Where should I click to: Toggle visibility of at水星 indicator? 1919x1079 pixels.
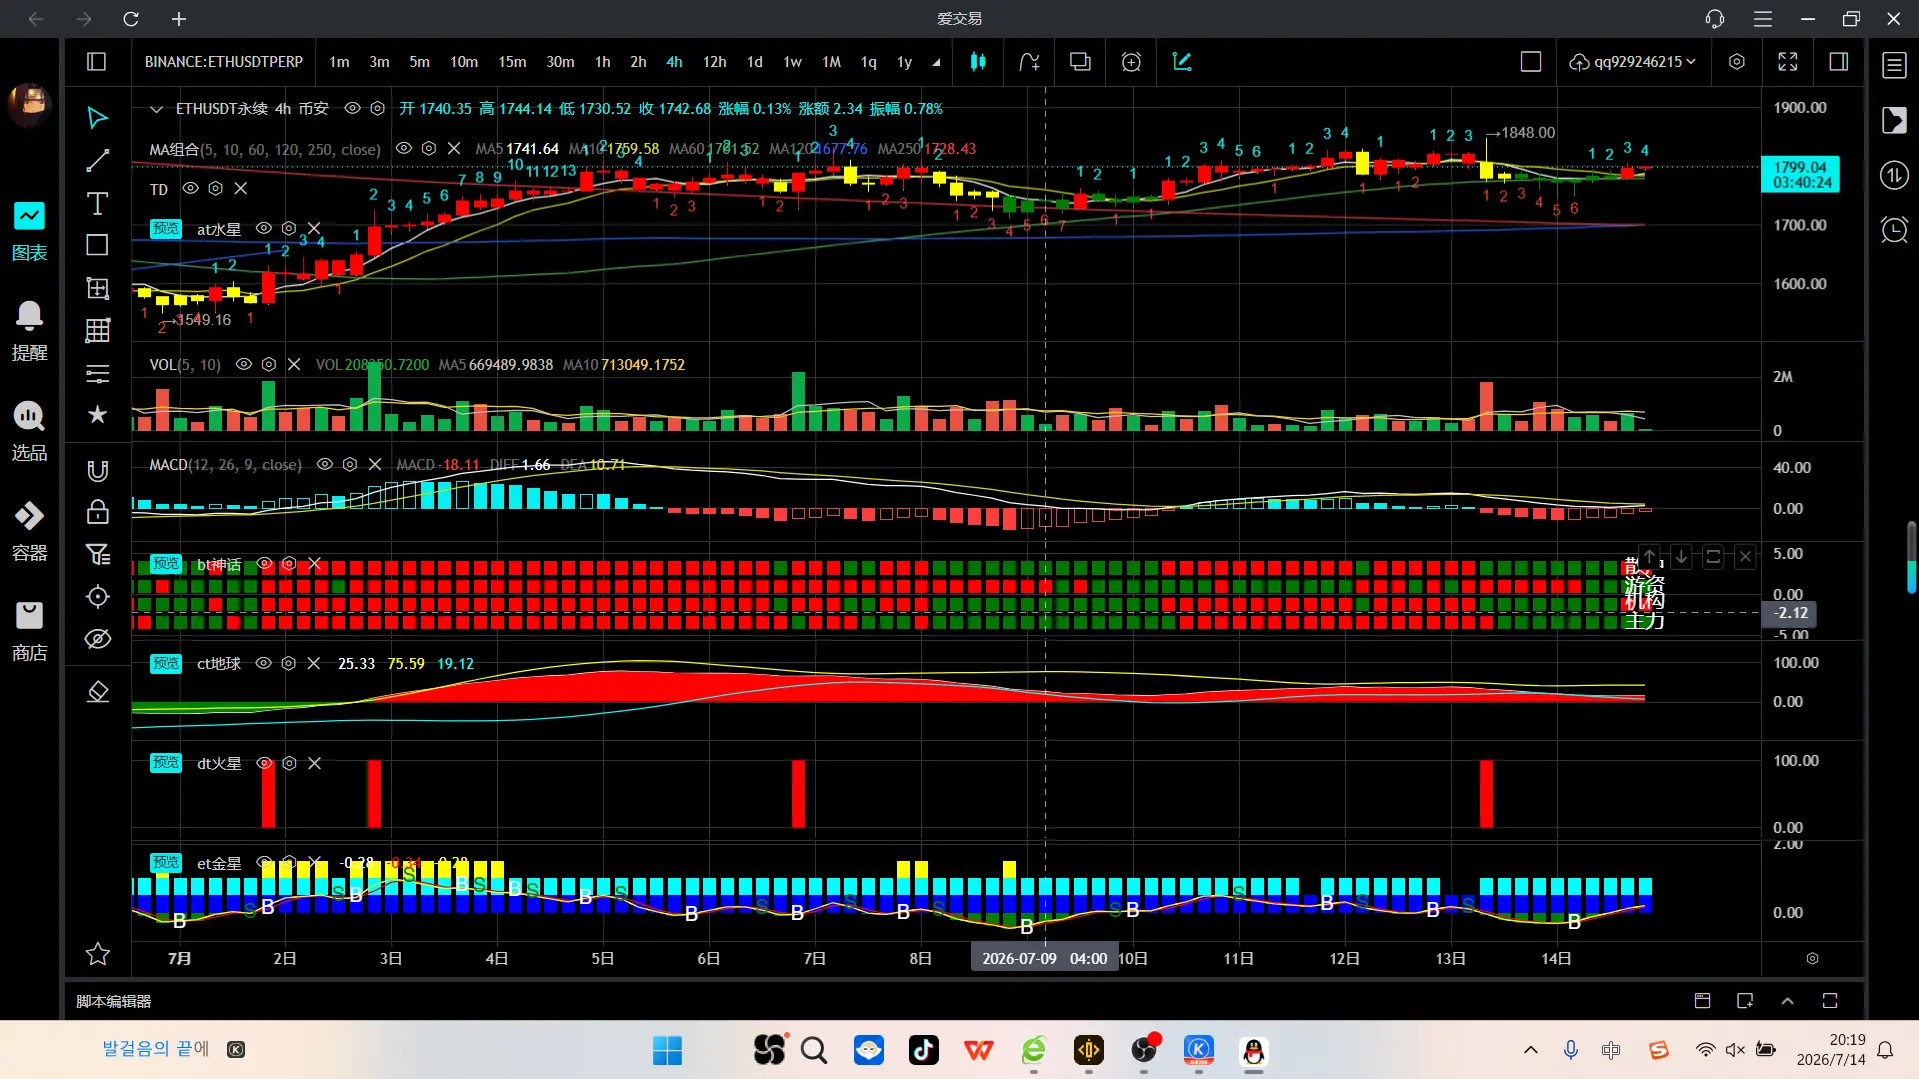click(x=264, y=228)
